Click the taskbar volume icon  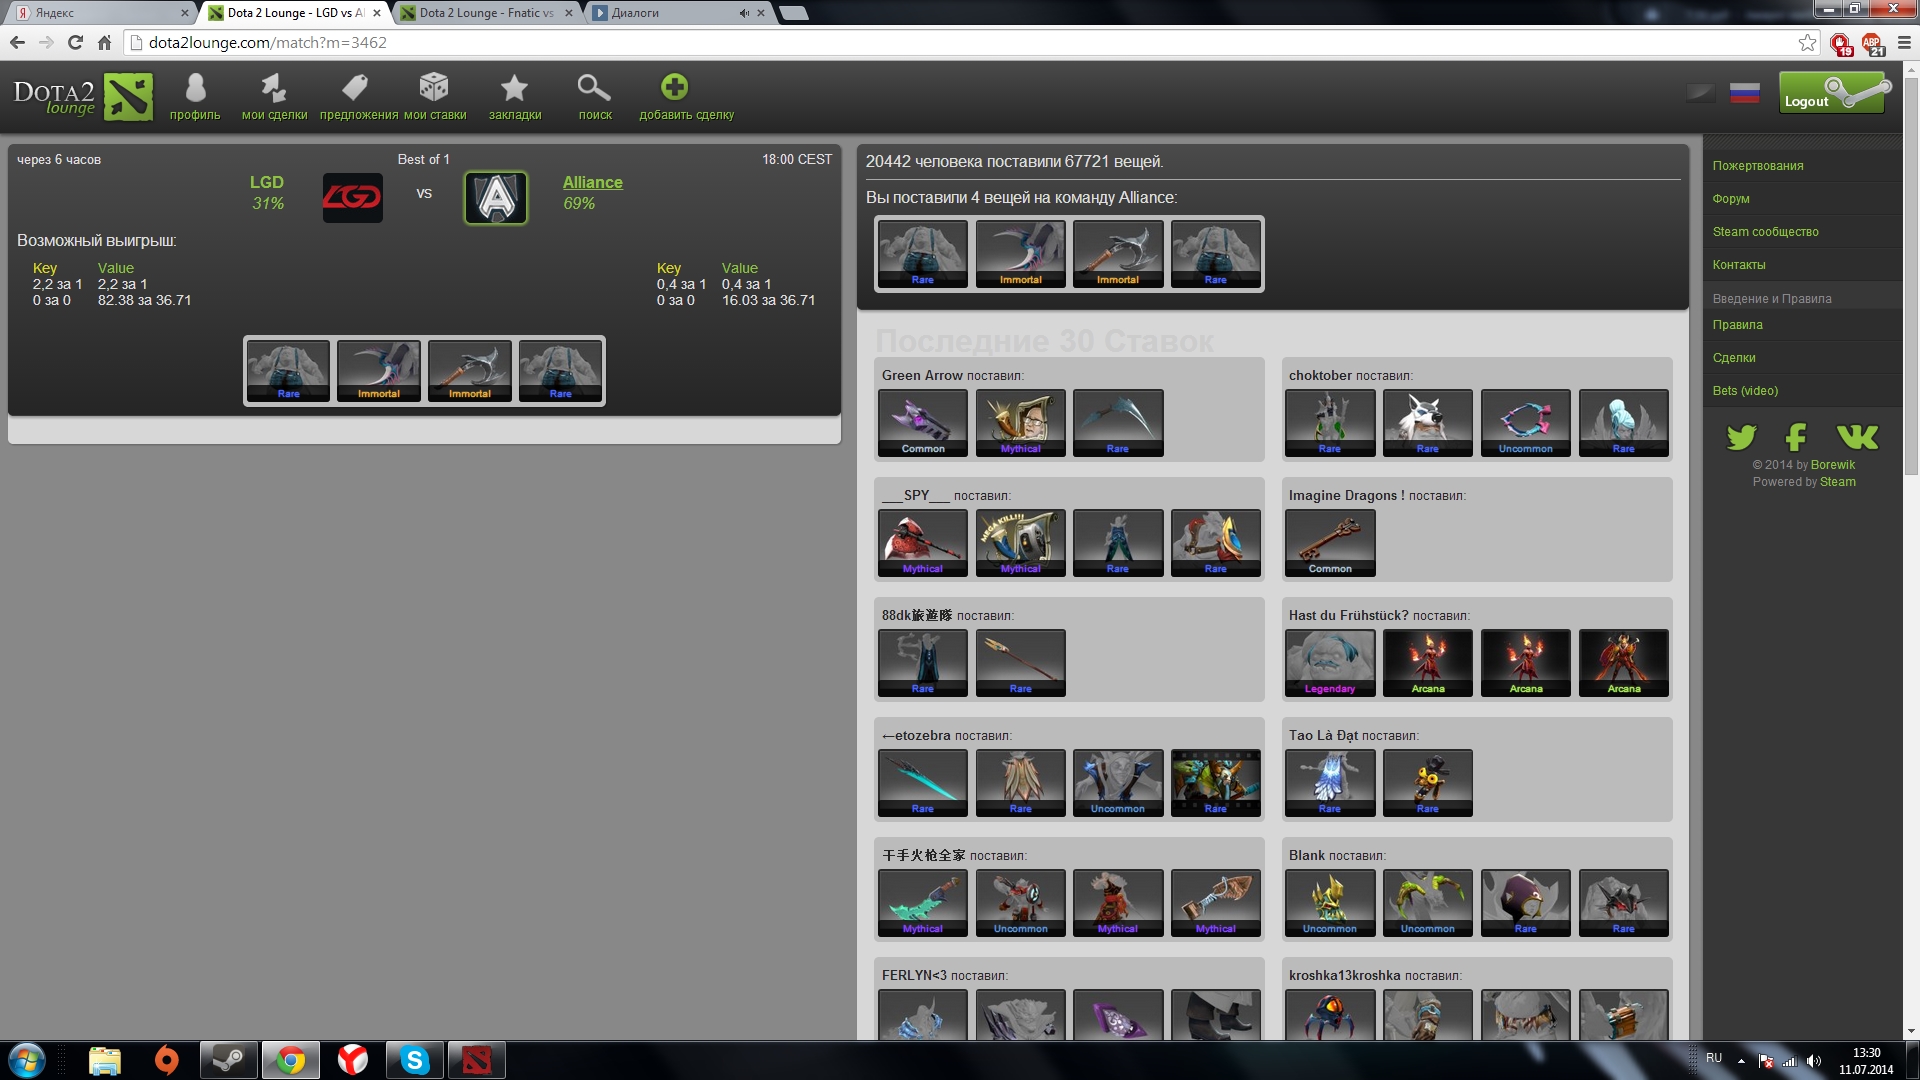point(1814,1061)
